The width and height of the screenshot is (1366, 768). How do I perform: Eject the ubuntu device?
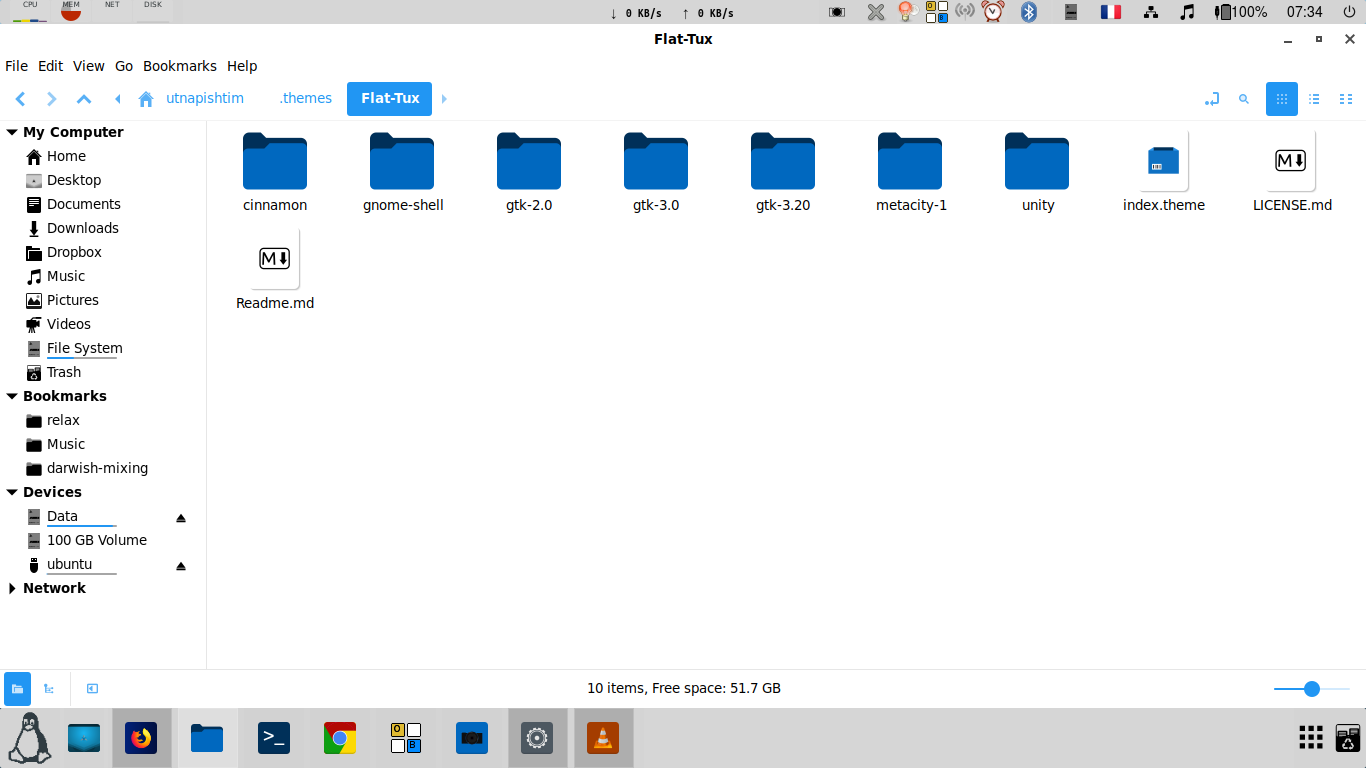[x=181, y=566]
